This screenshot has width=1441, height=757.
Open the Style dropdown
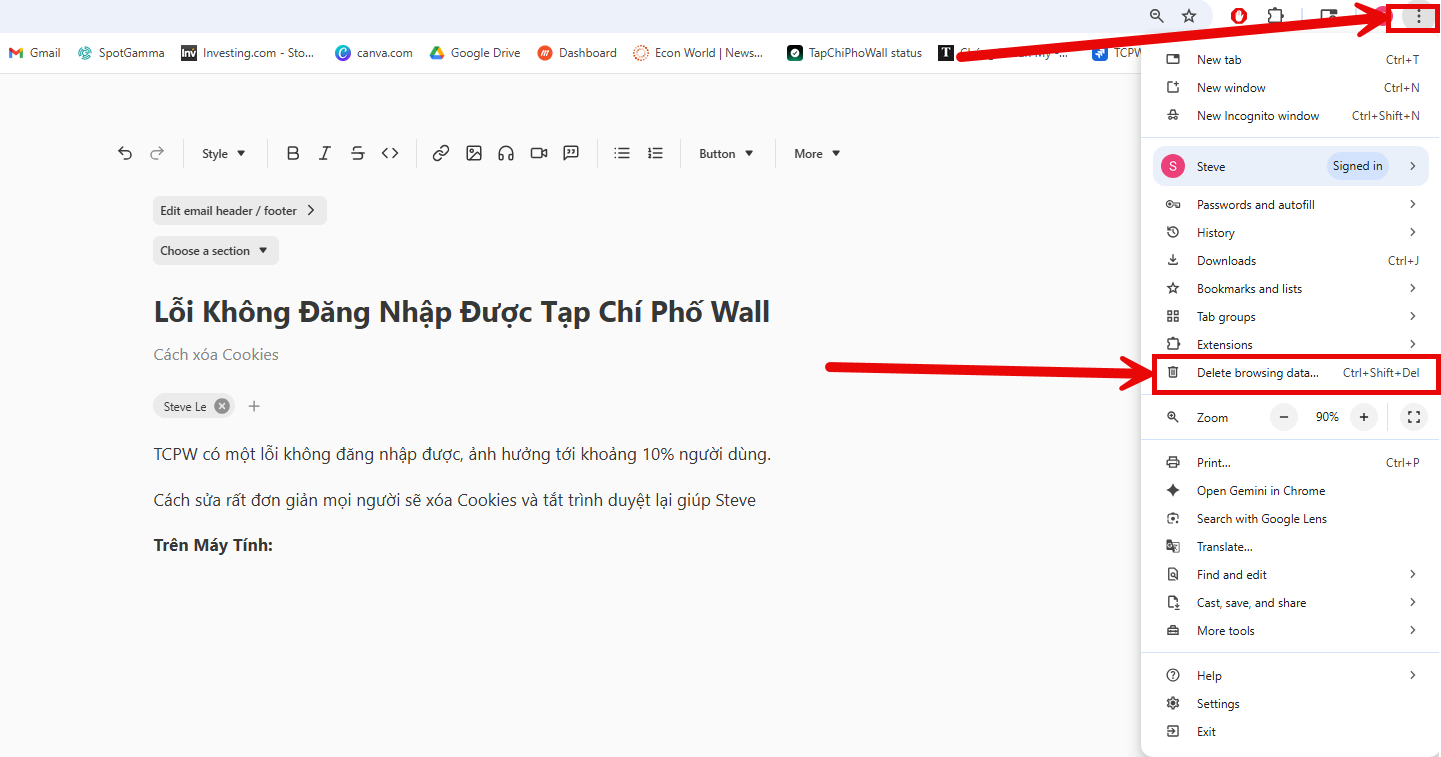(223, 154)
